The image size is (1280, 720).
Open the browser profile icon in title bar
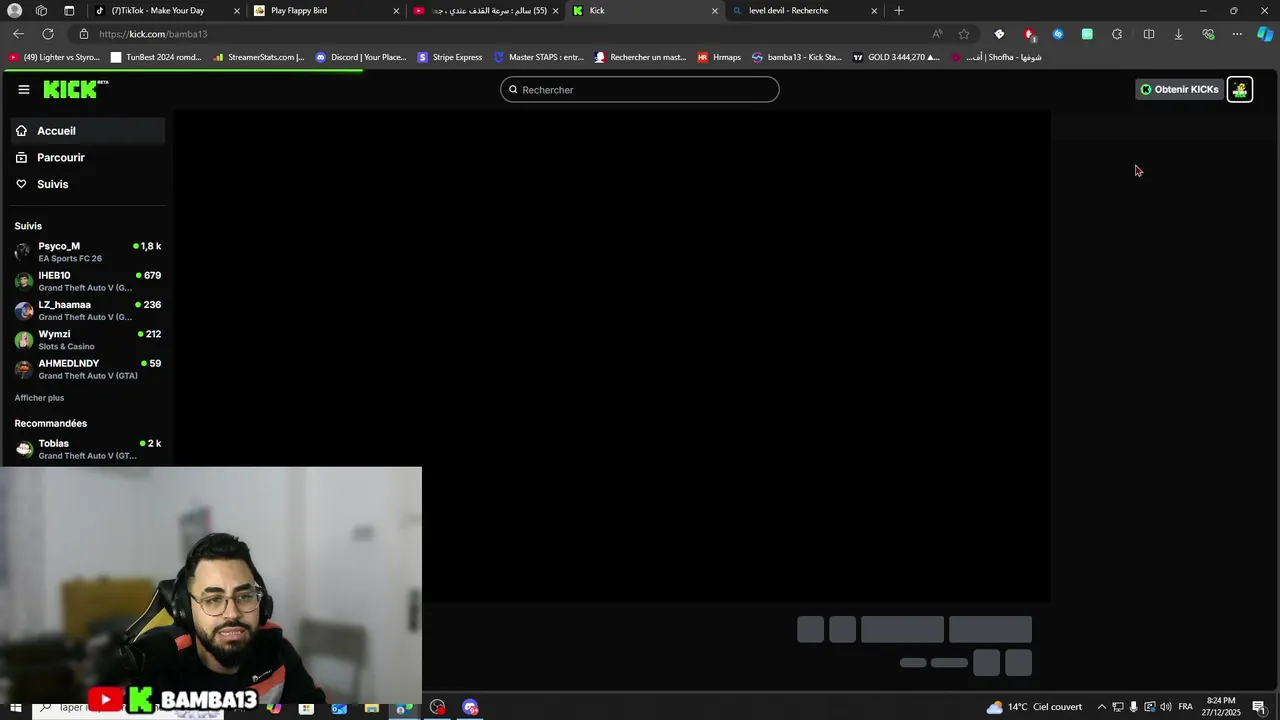15,11
